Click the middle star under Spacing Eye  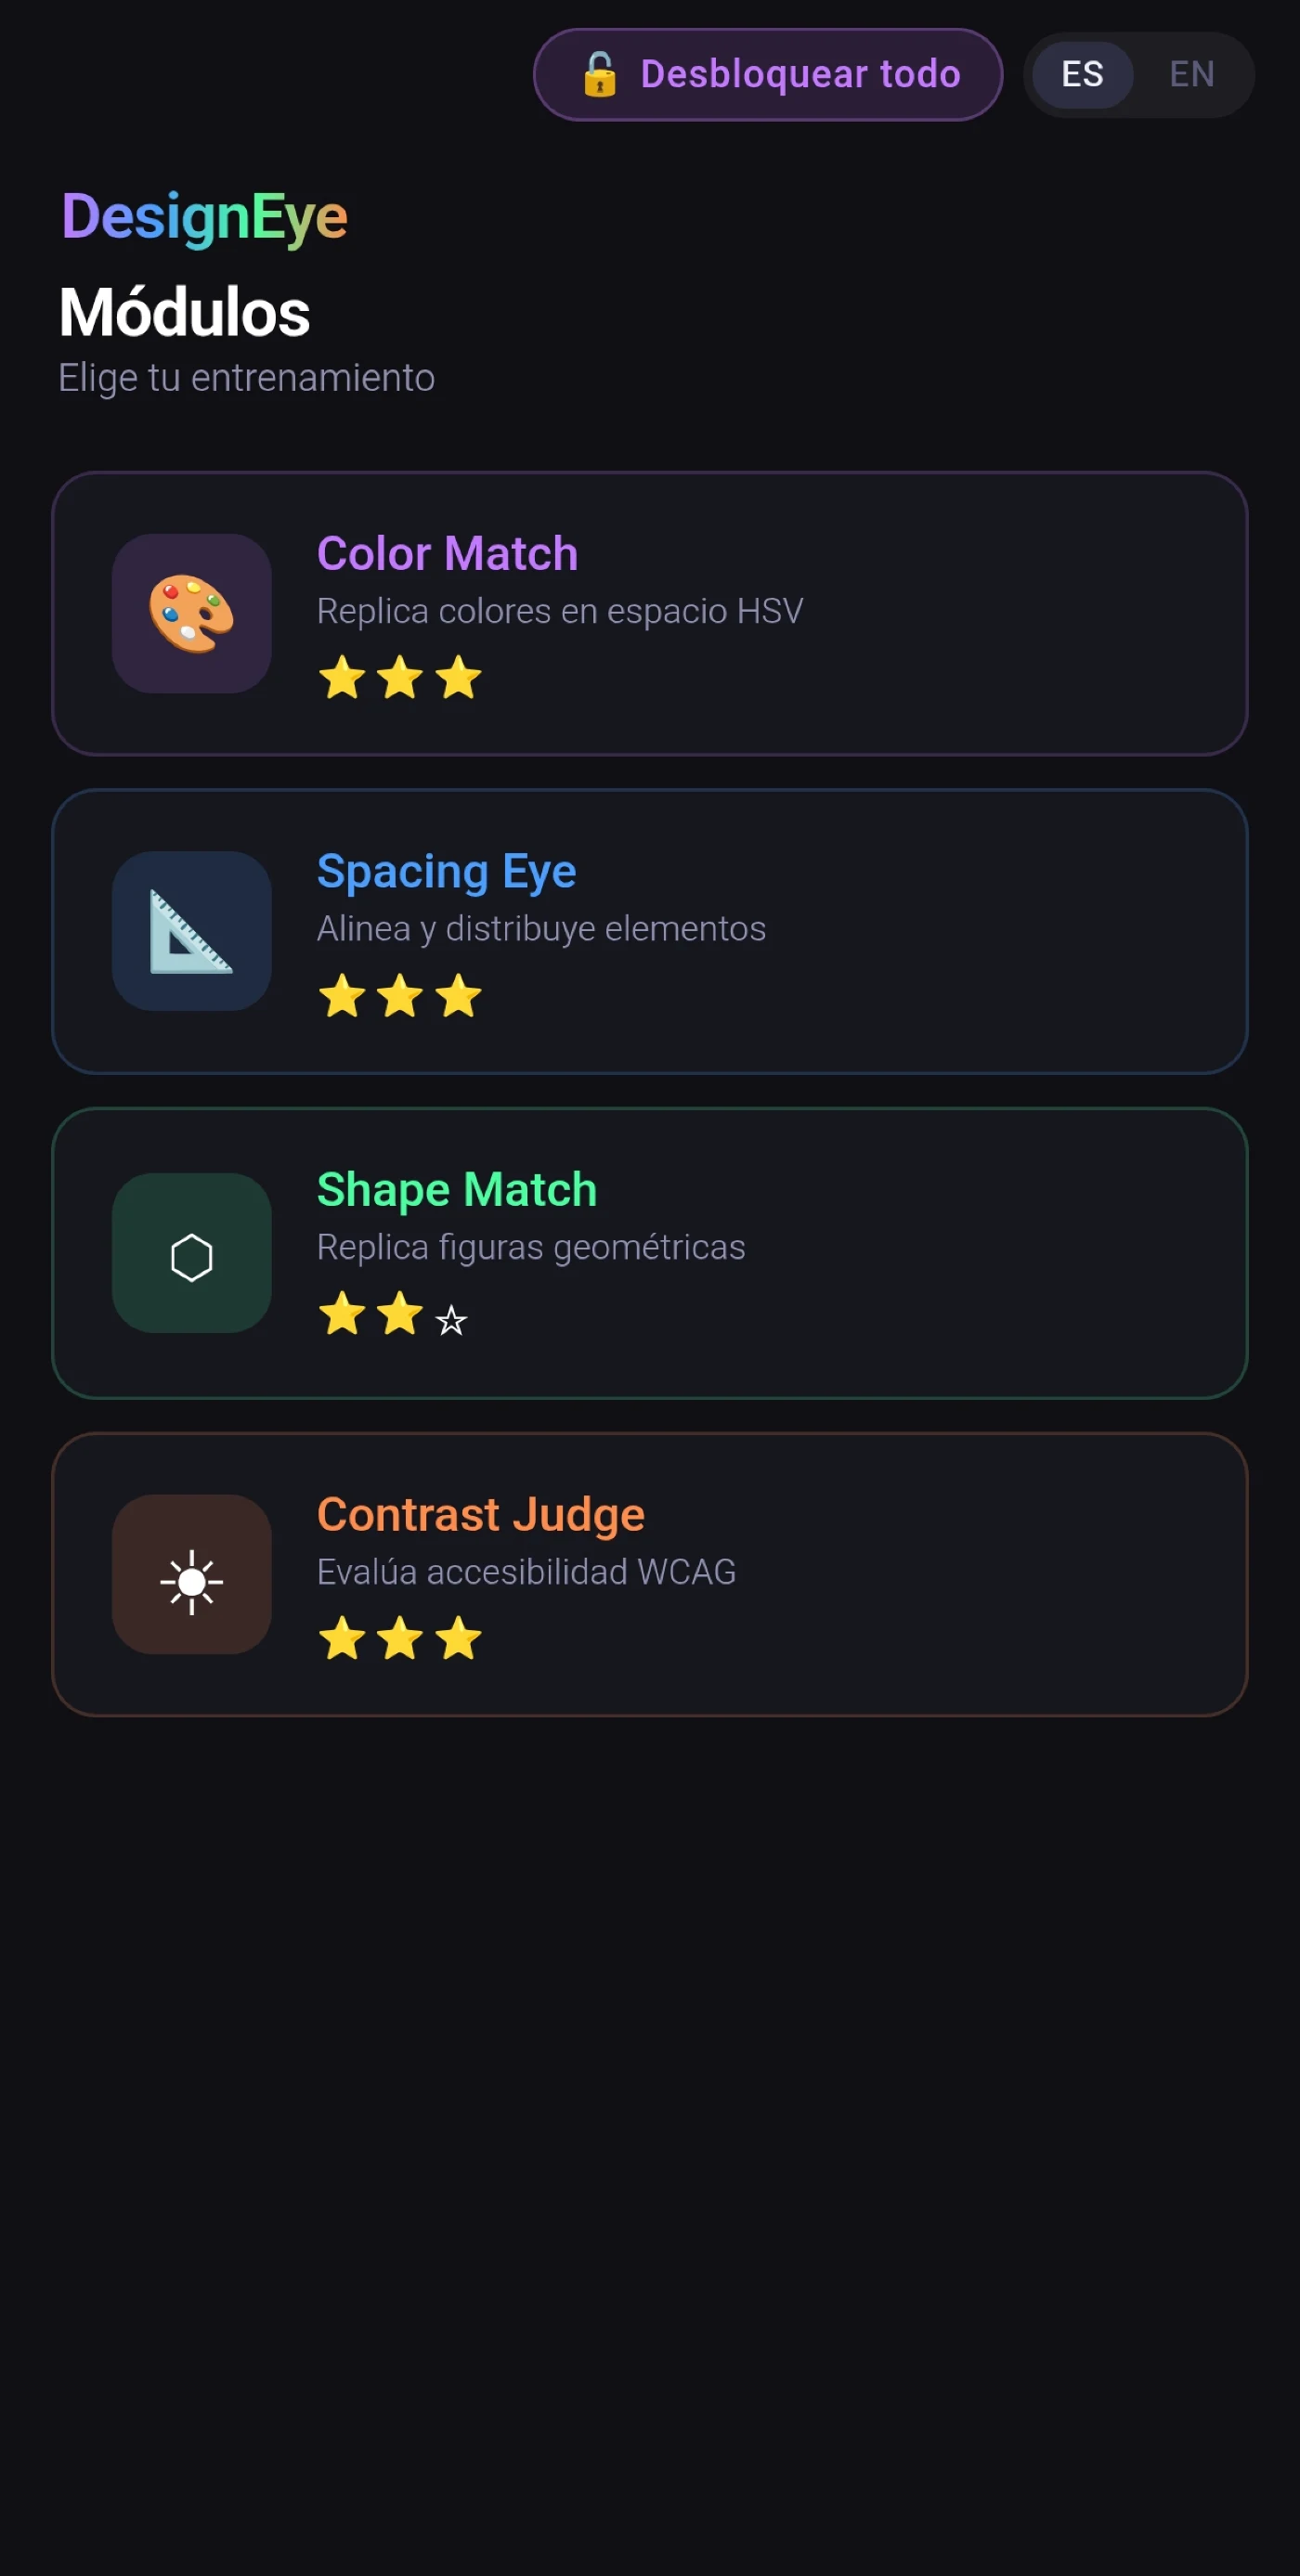tap(400, 996)
